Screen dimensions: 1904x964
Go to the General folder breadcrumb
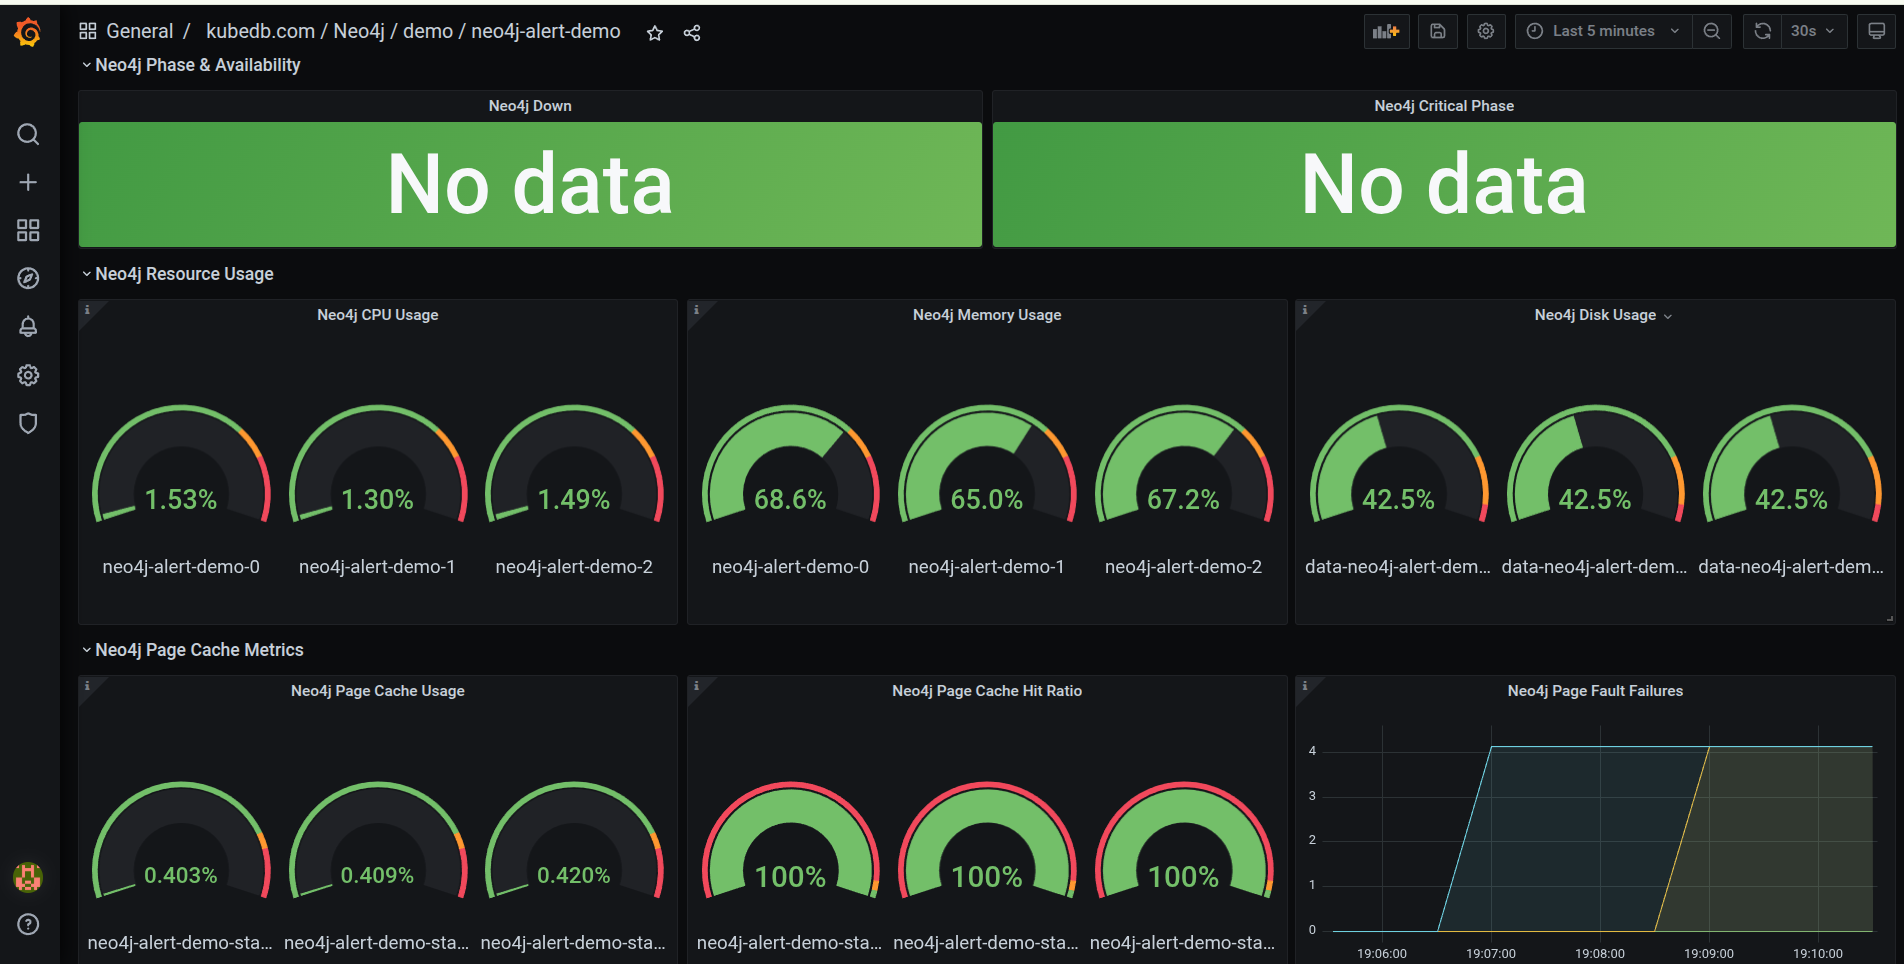click(140, 31)
